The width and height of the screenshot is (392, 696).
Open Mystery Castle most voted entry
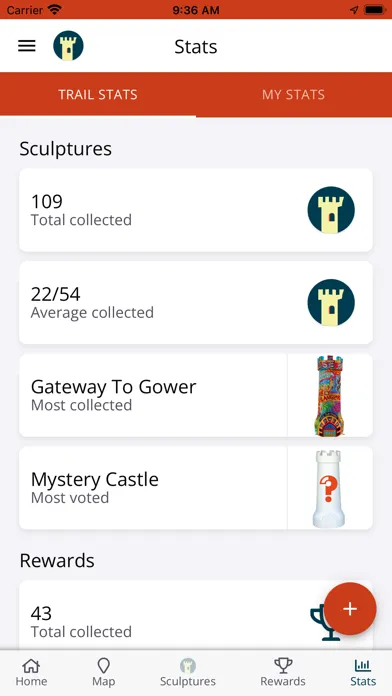196,488
